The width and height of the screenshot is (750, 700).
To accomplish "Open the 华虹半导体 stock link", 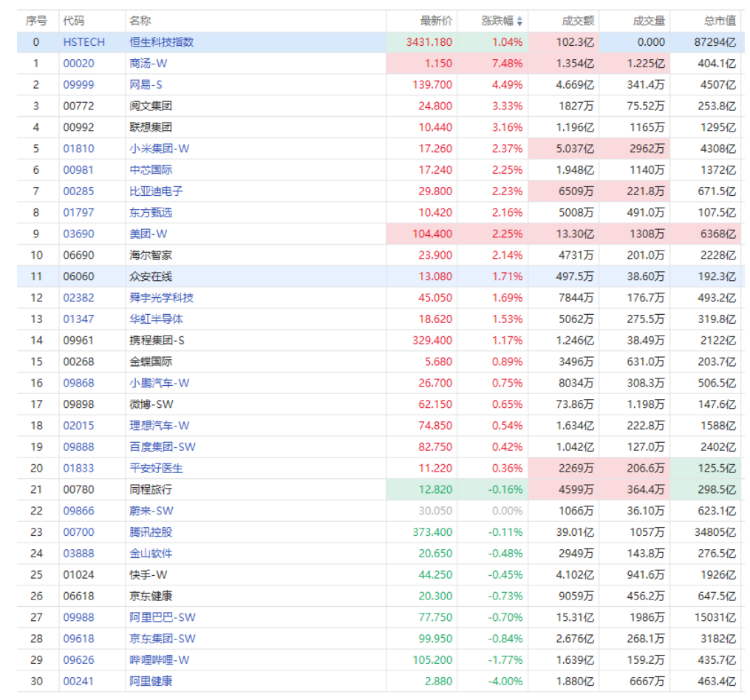I will [x=156, y=319].
